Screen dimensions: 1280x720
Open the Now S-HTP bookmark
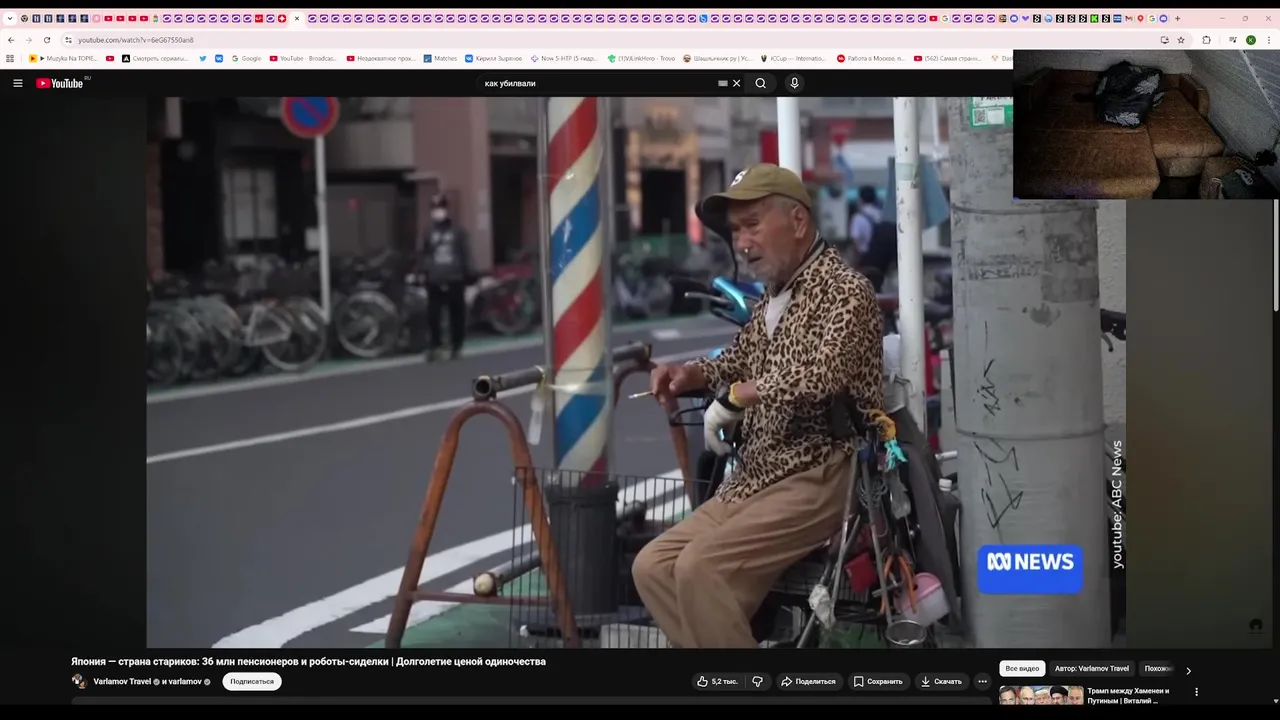(565, 58)
